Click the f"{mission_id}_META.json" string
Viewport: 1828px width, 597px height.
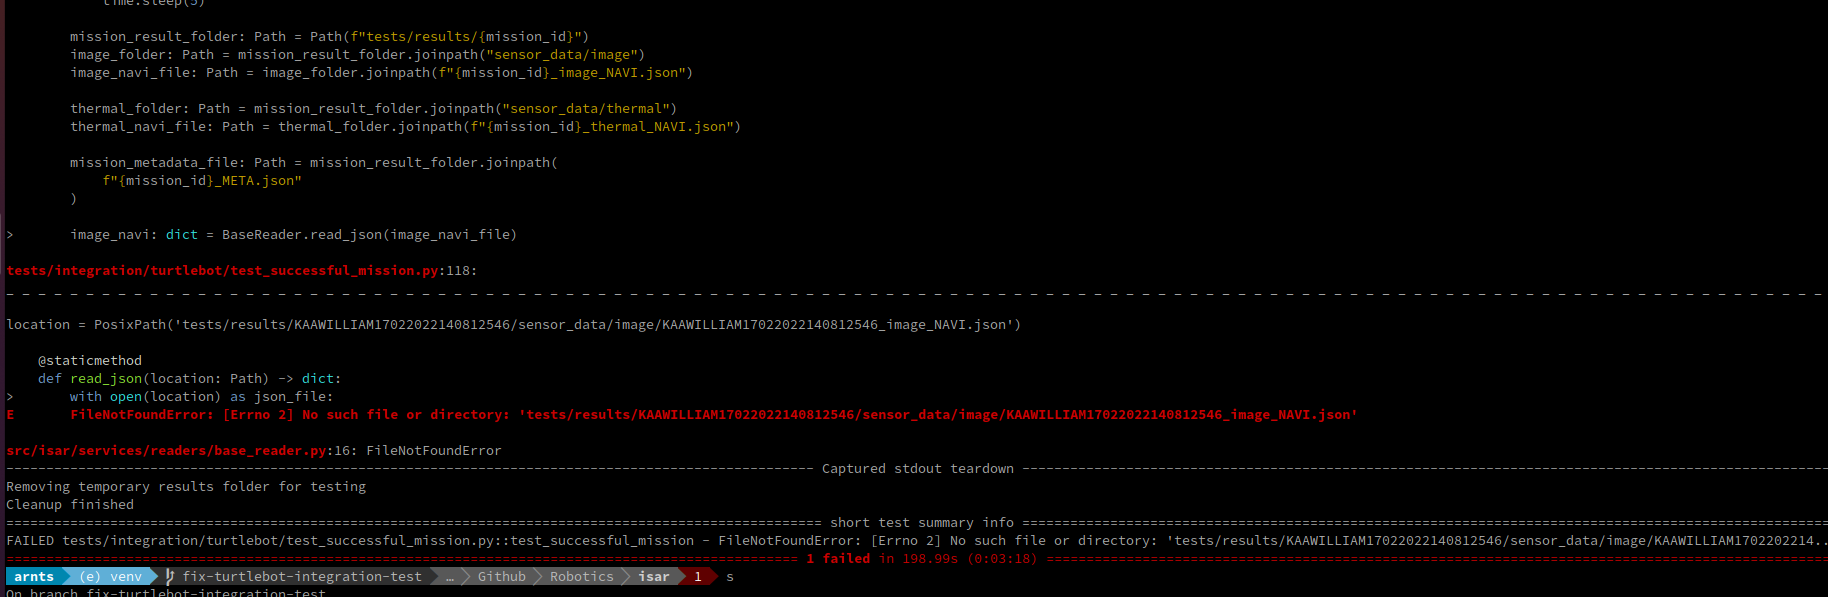[x=202, y=181]
